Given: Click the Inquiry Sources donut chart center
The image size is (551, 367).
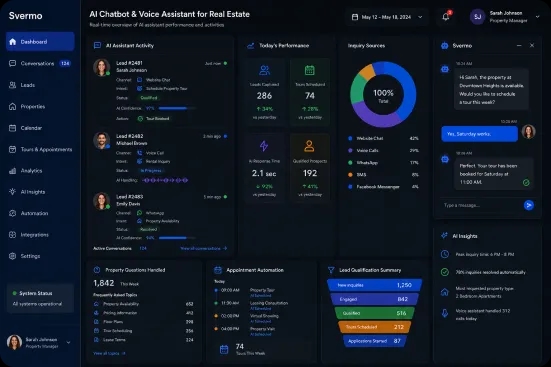Looking at the screenshot, I should (x=383, y=95).
